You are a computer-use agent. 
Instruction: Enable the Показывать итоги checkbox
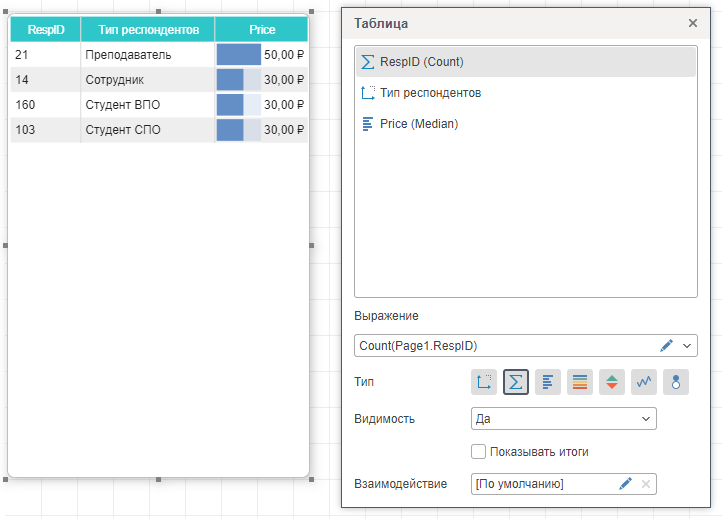478,452
